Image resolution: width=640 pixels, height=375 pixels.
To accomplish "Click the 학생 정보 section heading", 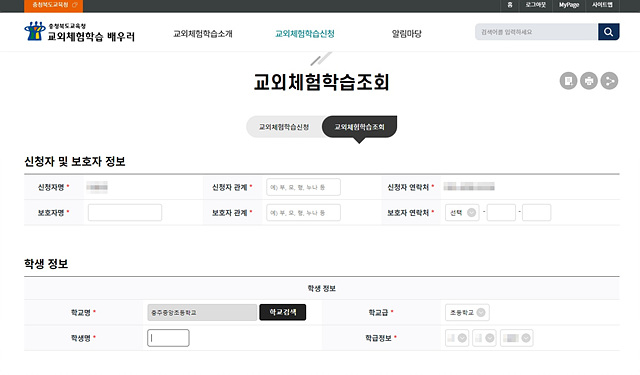I will (x=46, y=264).
